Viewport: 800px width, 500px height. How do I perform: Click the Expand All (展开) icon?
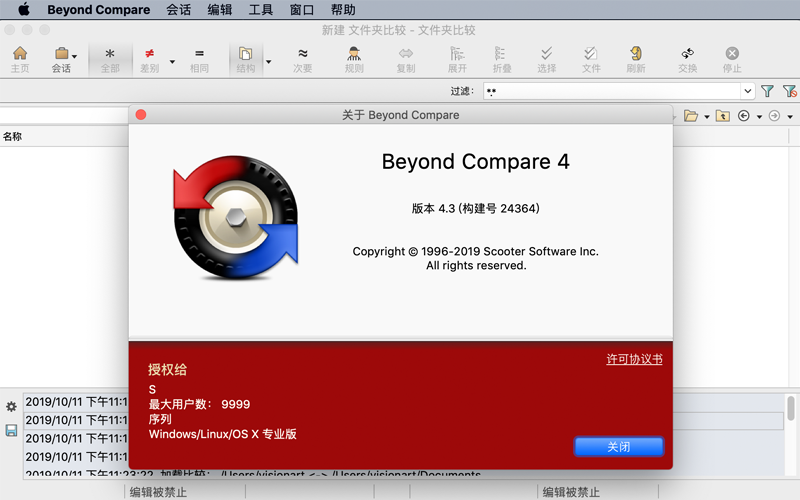tap(457, 59)
